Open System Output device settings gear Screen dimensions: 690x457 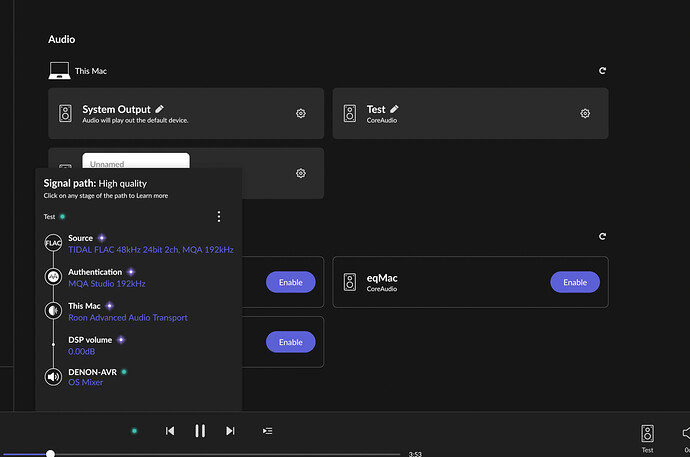[x=301, y=113]
